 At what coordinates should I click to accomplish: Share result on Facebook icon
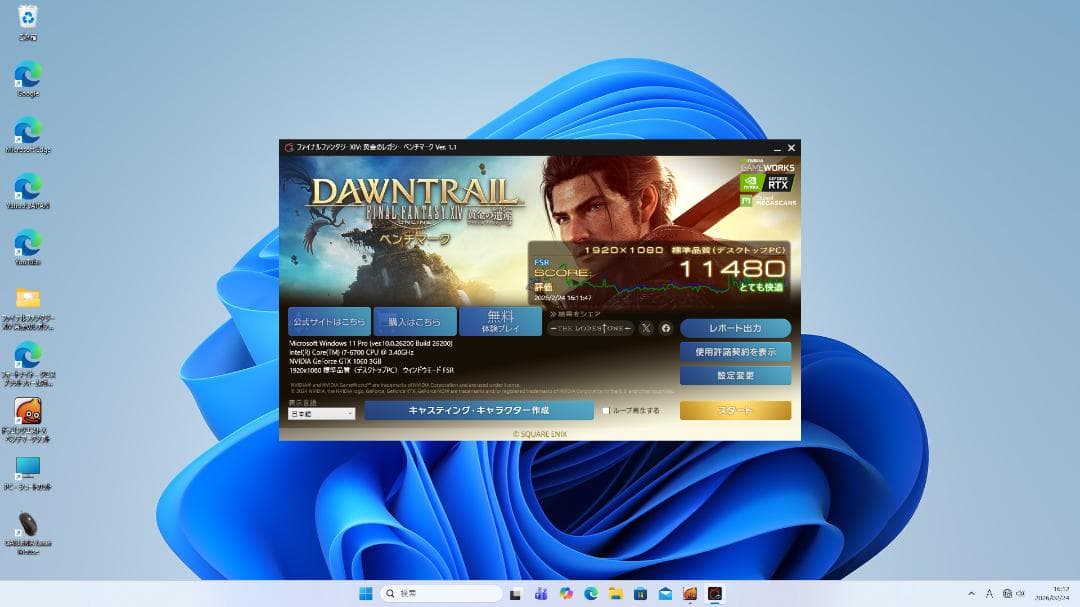coord(666,329)
